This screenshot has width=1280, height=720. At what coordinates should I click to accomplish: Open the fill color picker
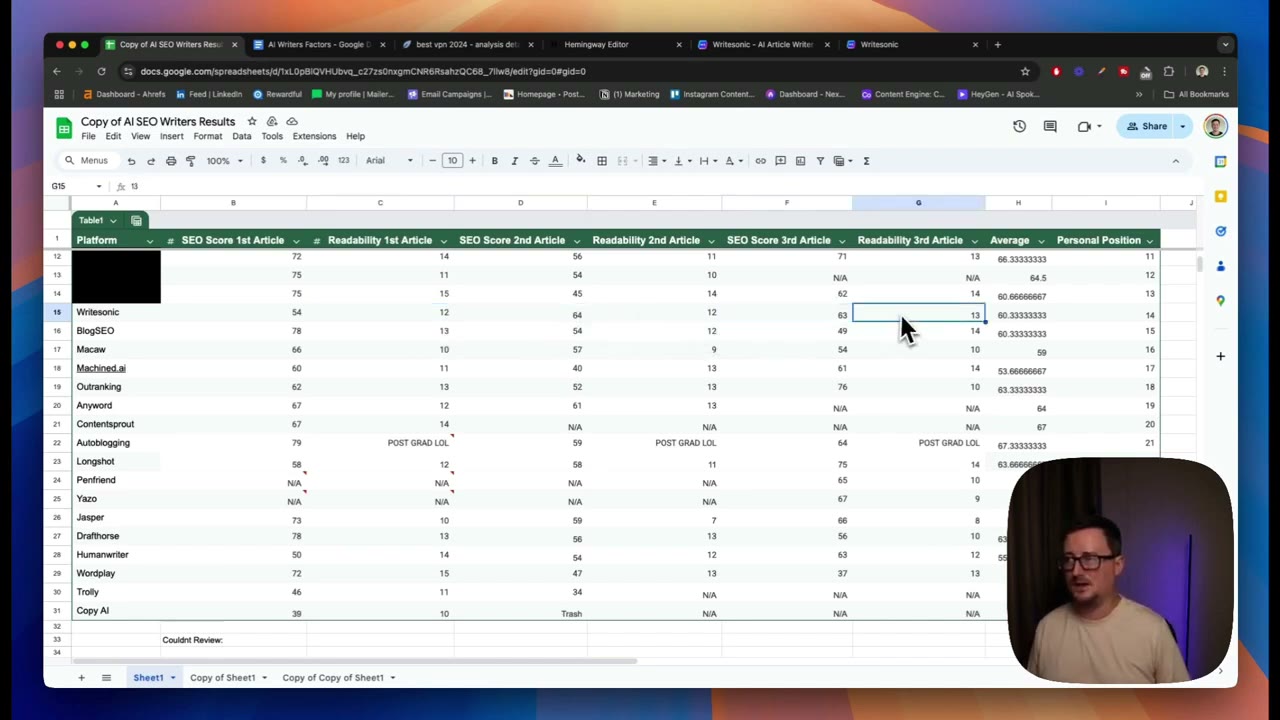[x=580, y=161]
